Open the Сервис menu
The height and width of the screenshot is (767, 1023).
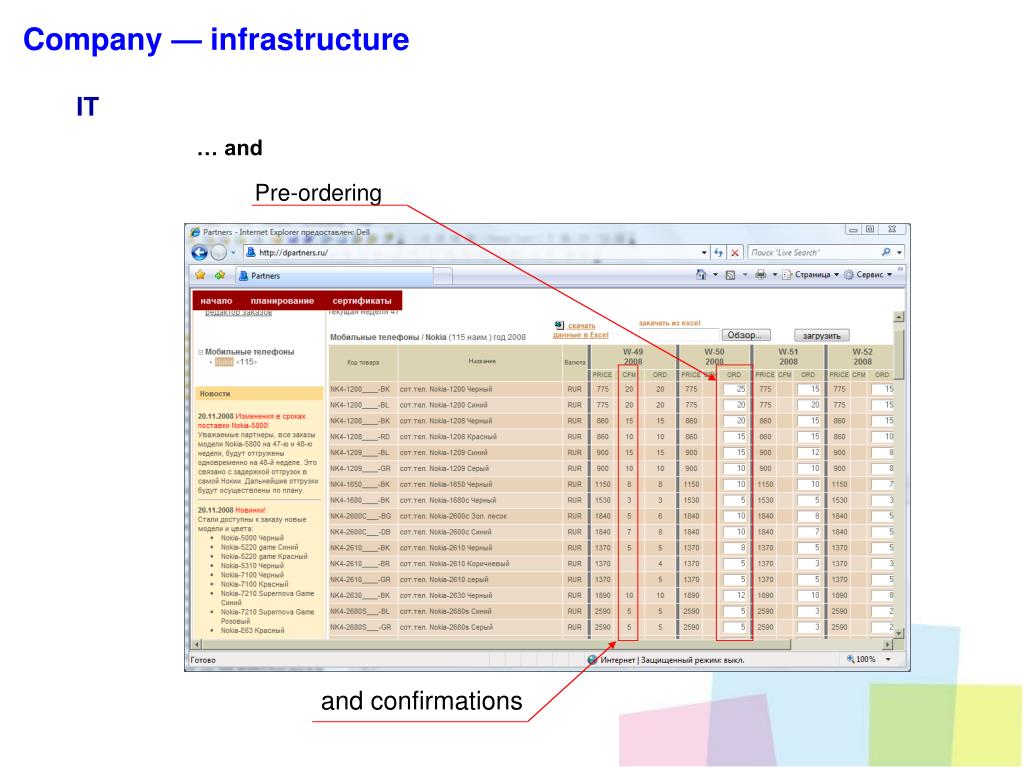tap(868, 275)
